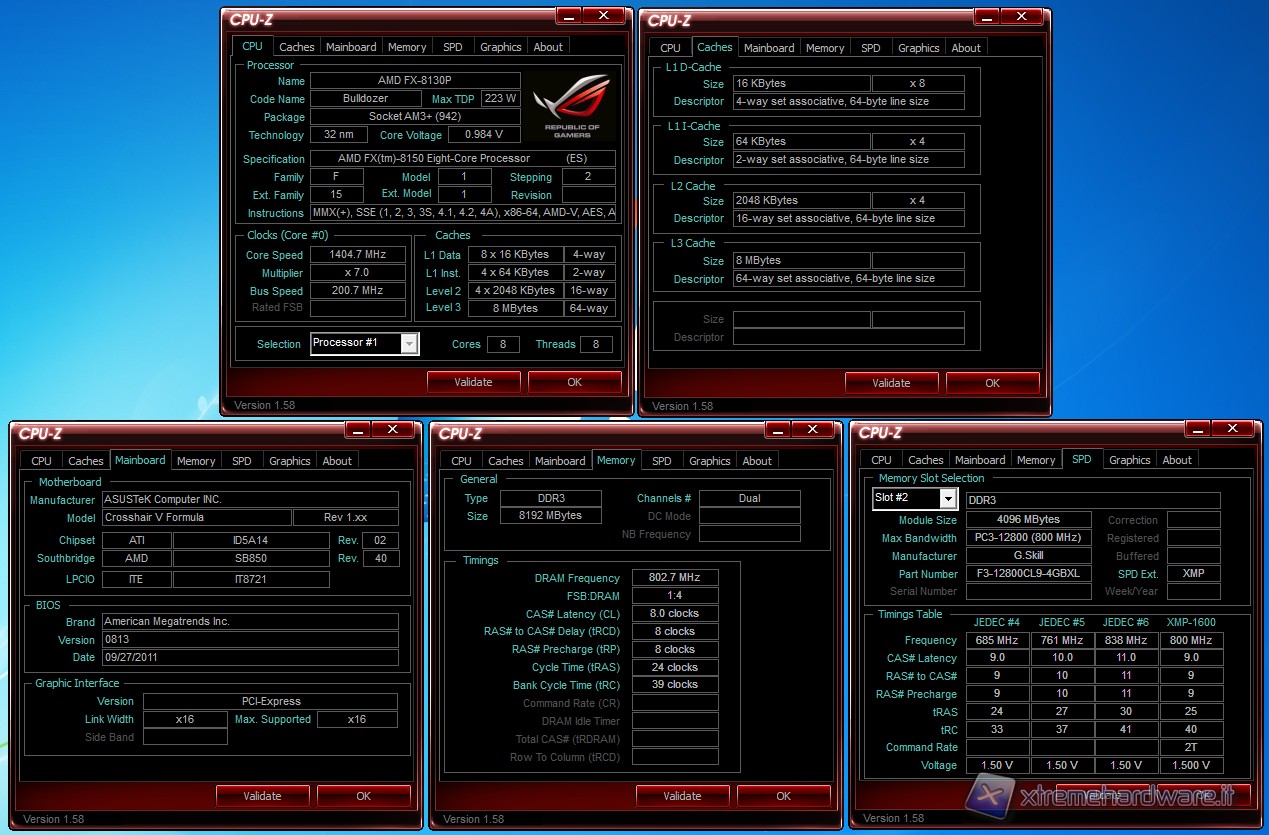Go to CPU tab in the Memory timings window
Image resolution: width=1269 pixels, height=835 pixels.
coord(461,461)
